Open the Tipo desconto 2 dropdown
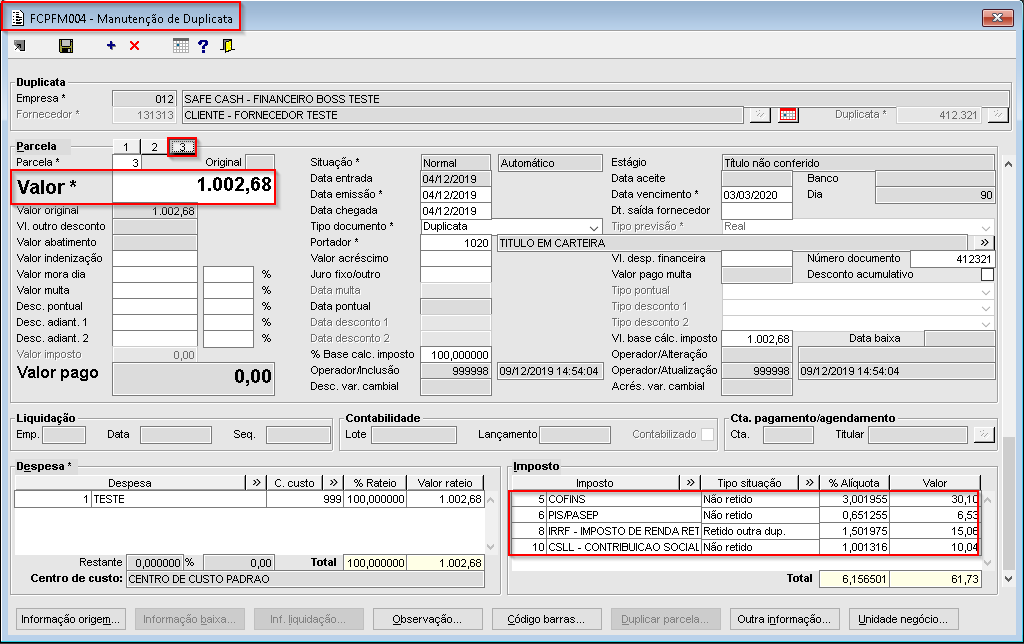 coord(985,323)
